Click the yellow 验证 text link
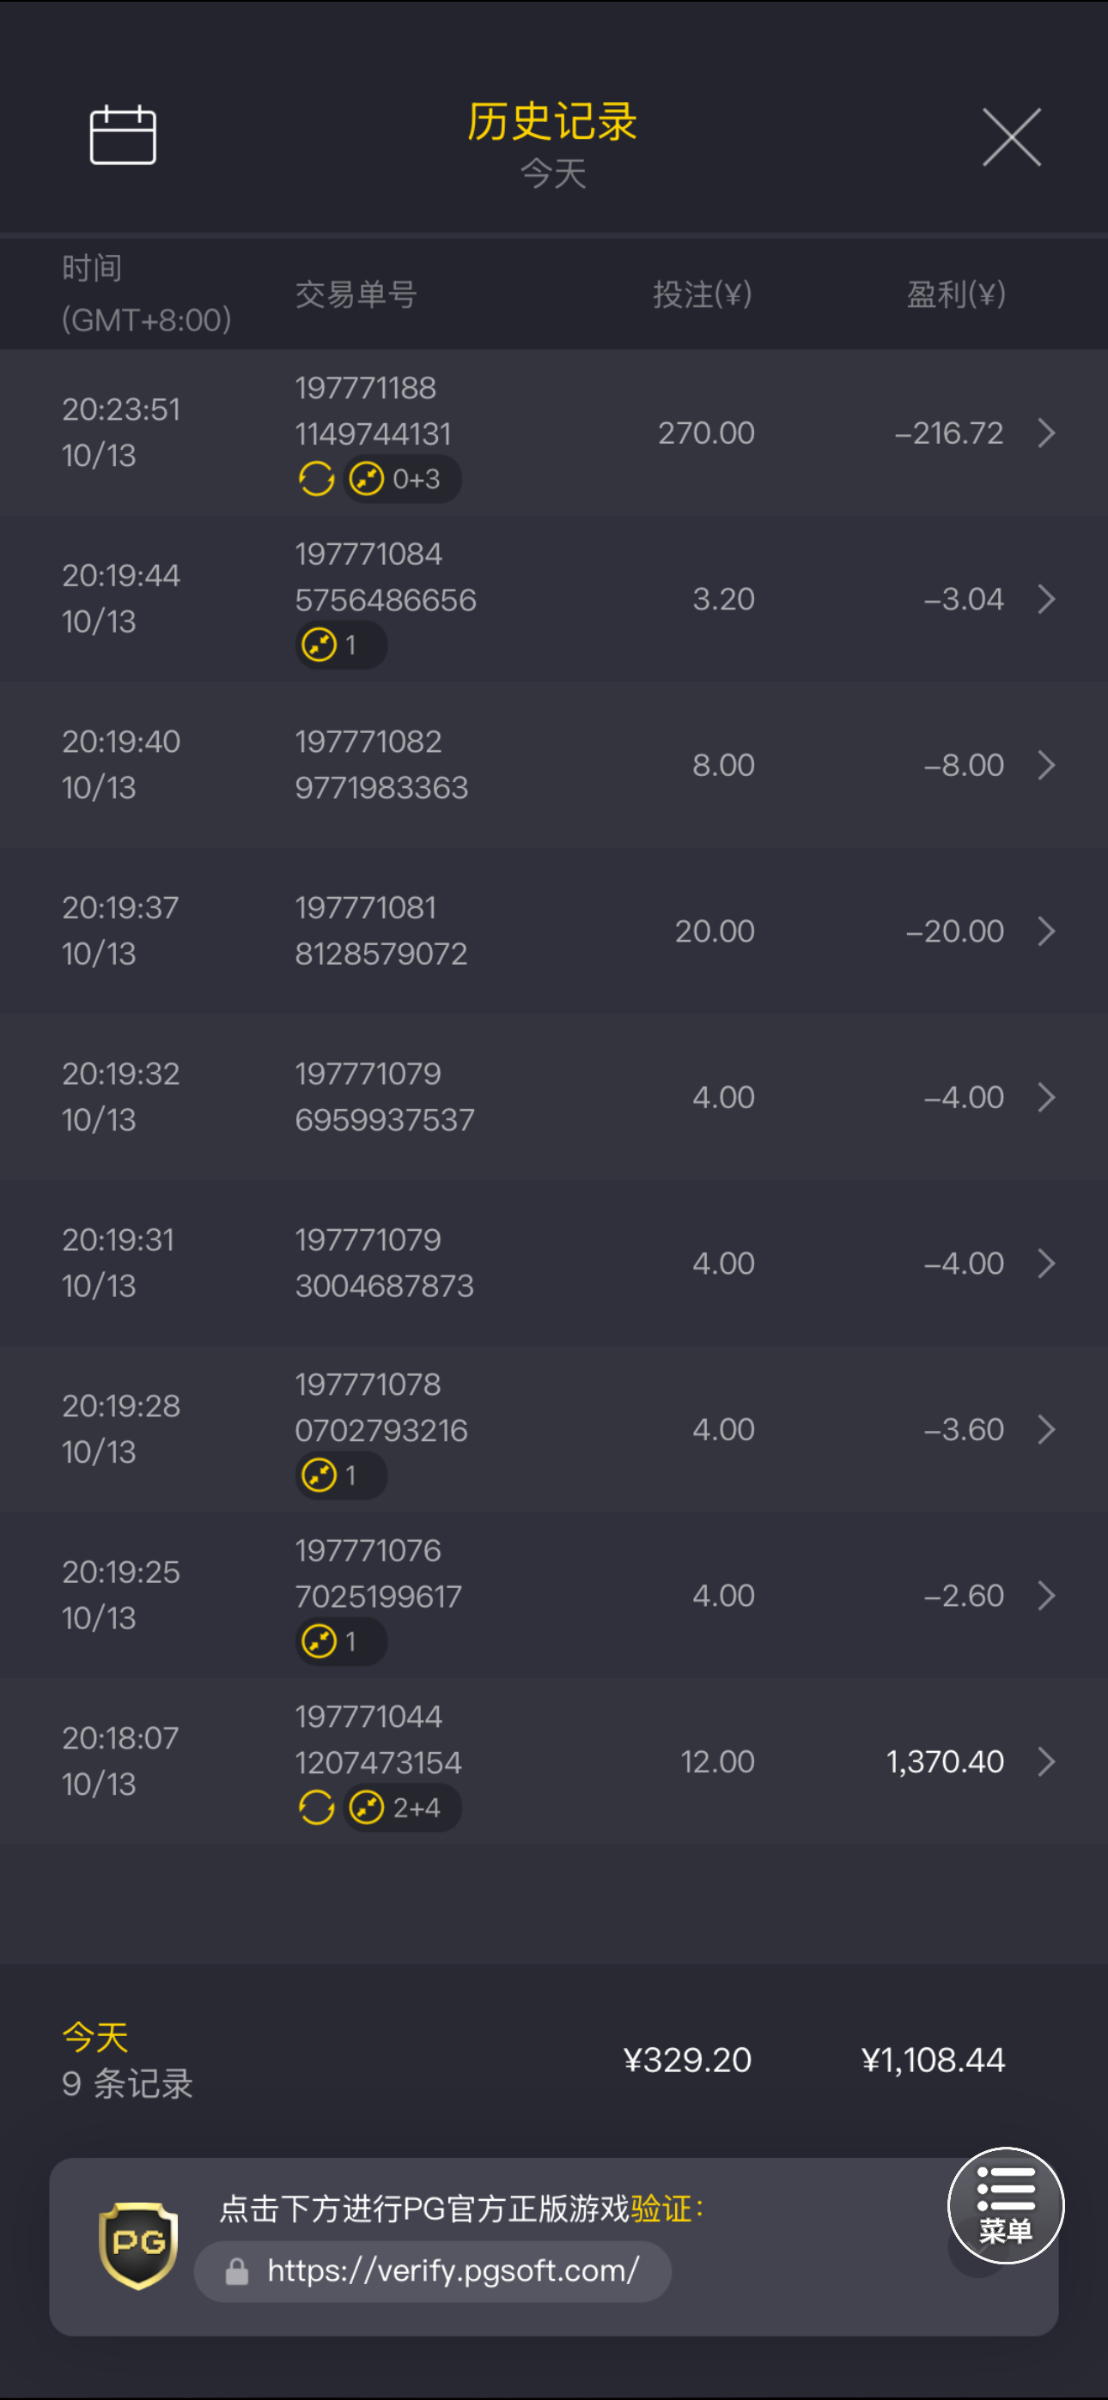 click(x=661, y=2208)
